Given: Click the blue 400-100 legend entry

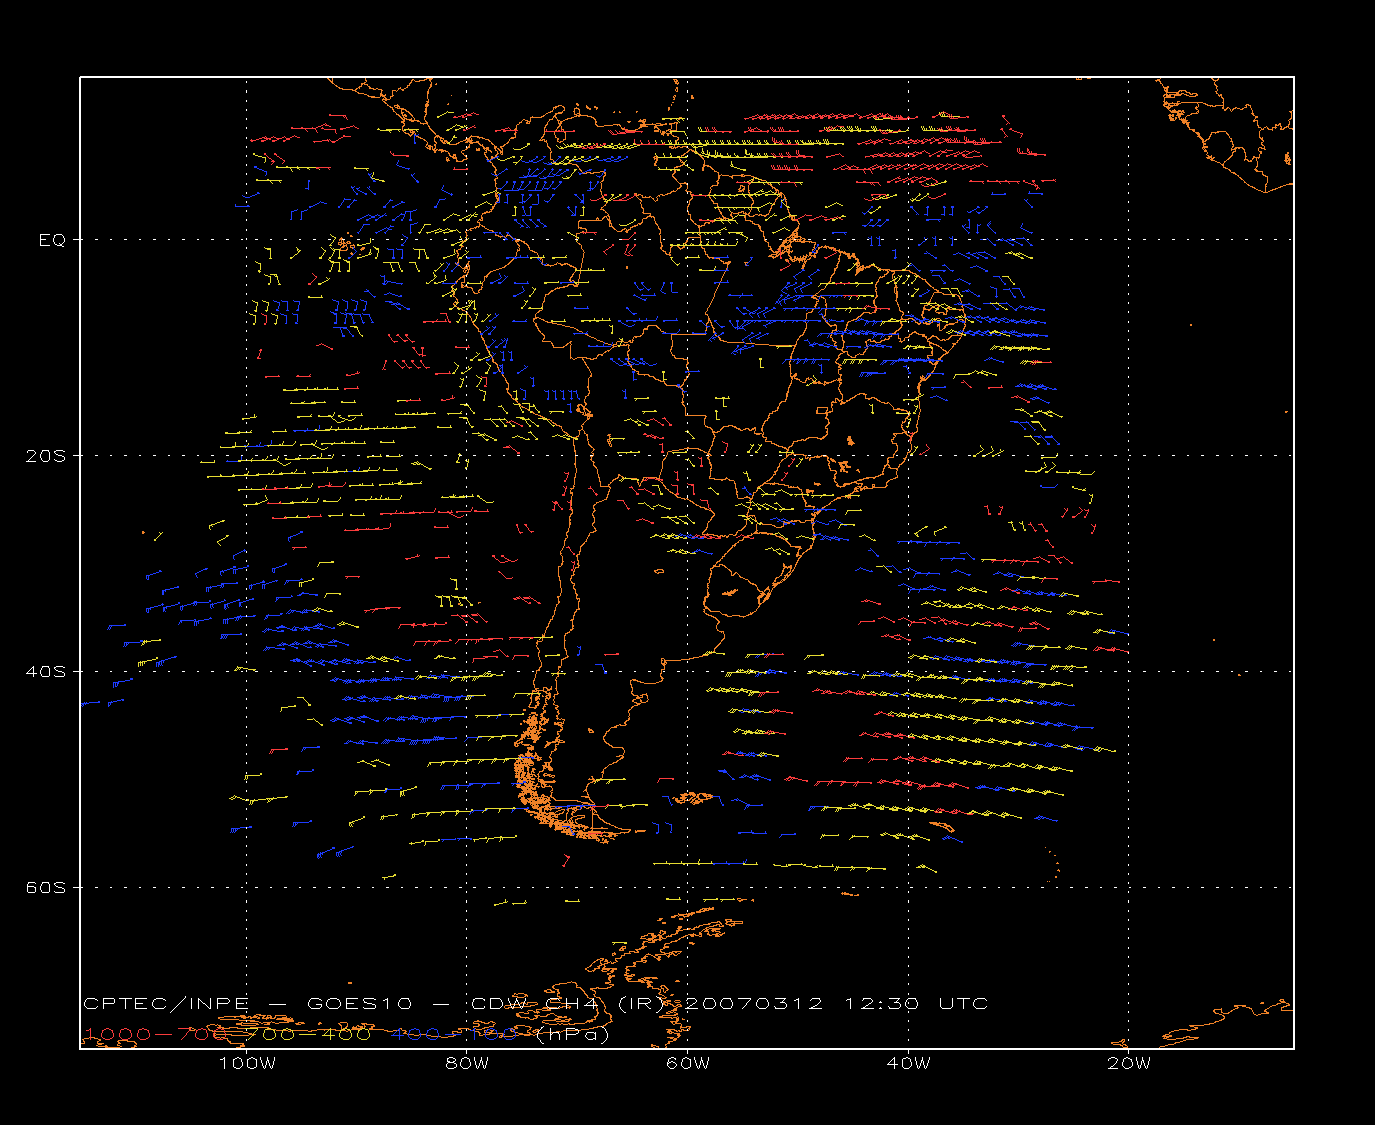Looking at the screenshot, I should point(455,1034).
